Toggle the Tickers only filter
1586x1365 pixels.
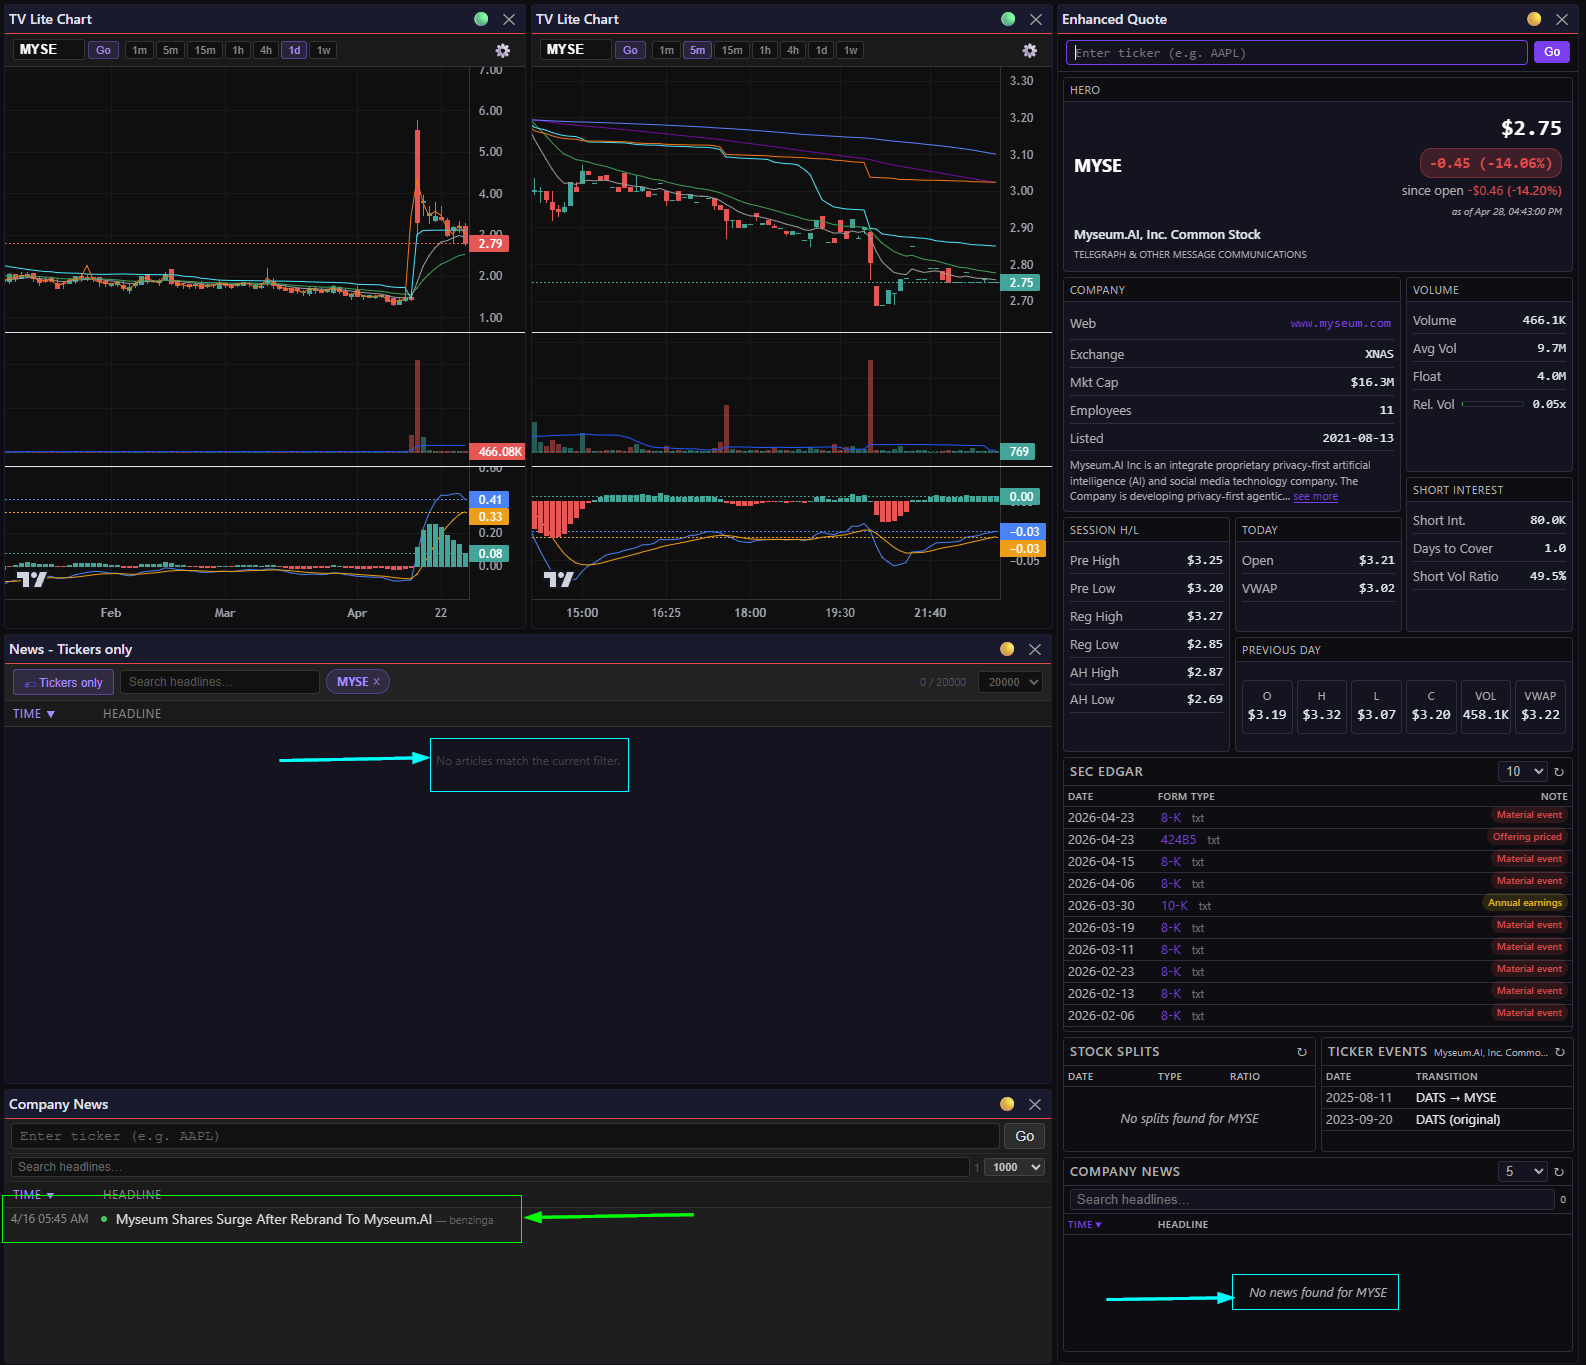pyautogui.click(x=63, y=683)
